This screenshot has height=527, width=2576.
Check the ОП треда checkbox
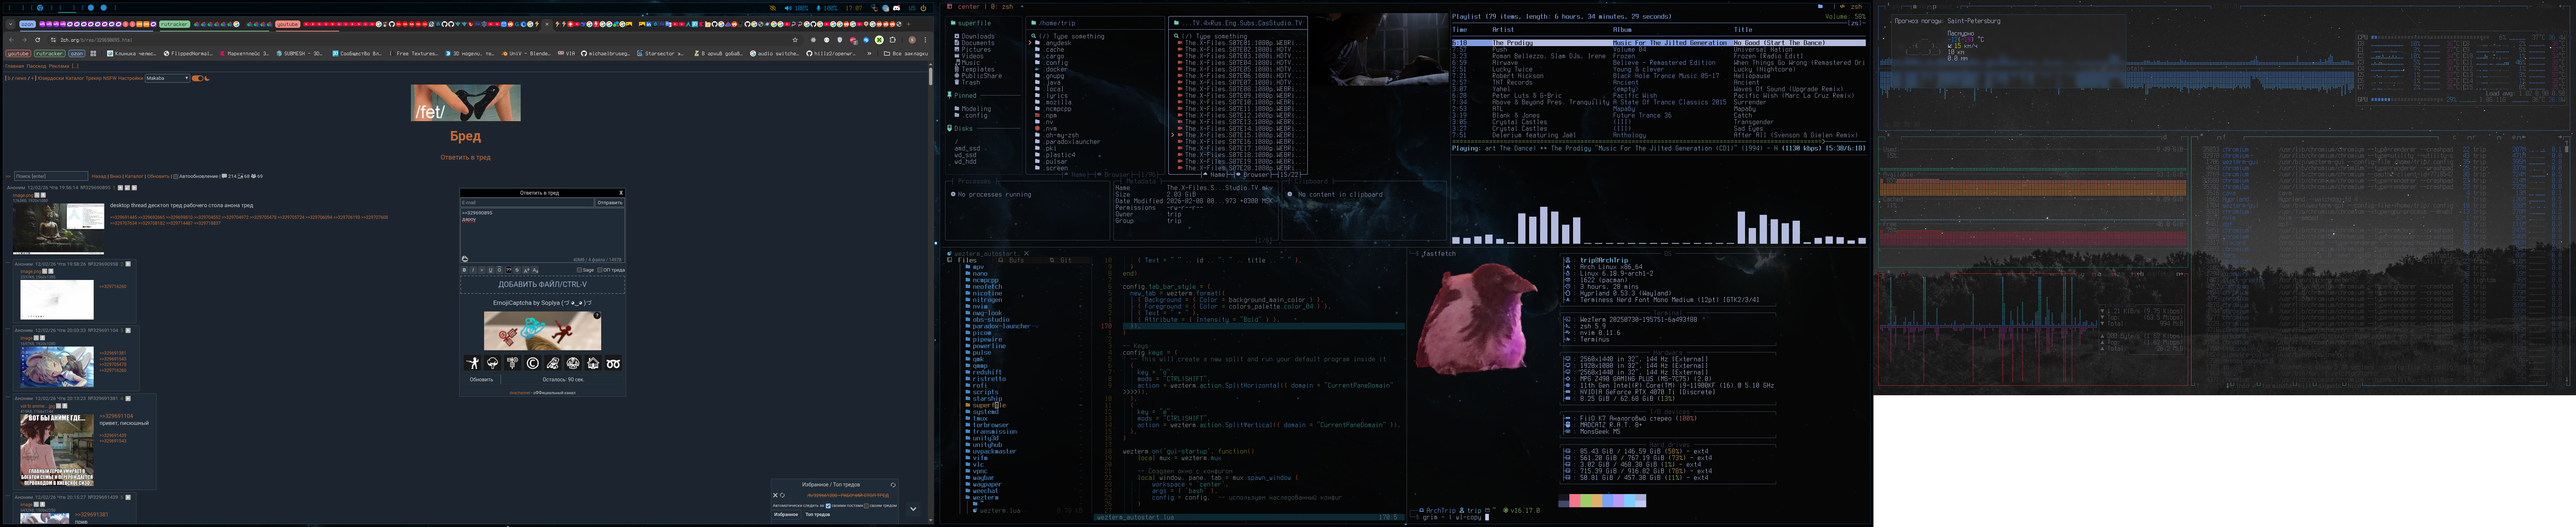[600, 270]
